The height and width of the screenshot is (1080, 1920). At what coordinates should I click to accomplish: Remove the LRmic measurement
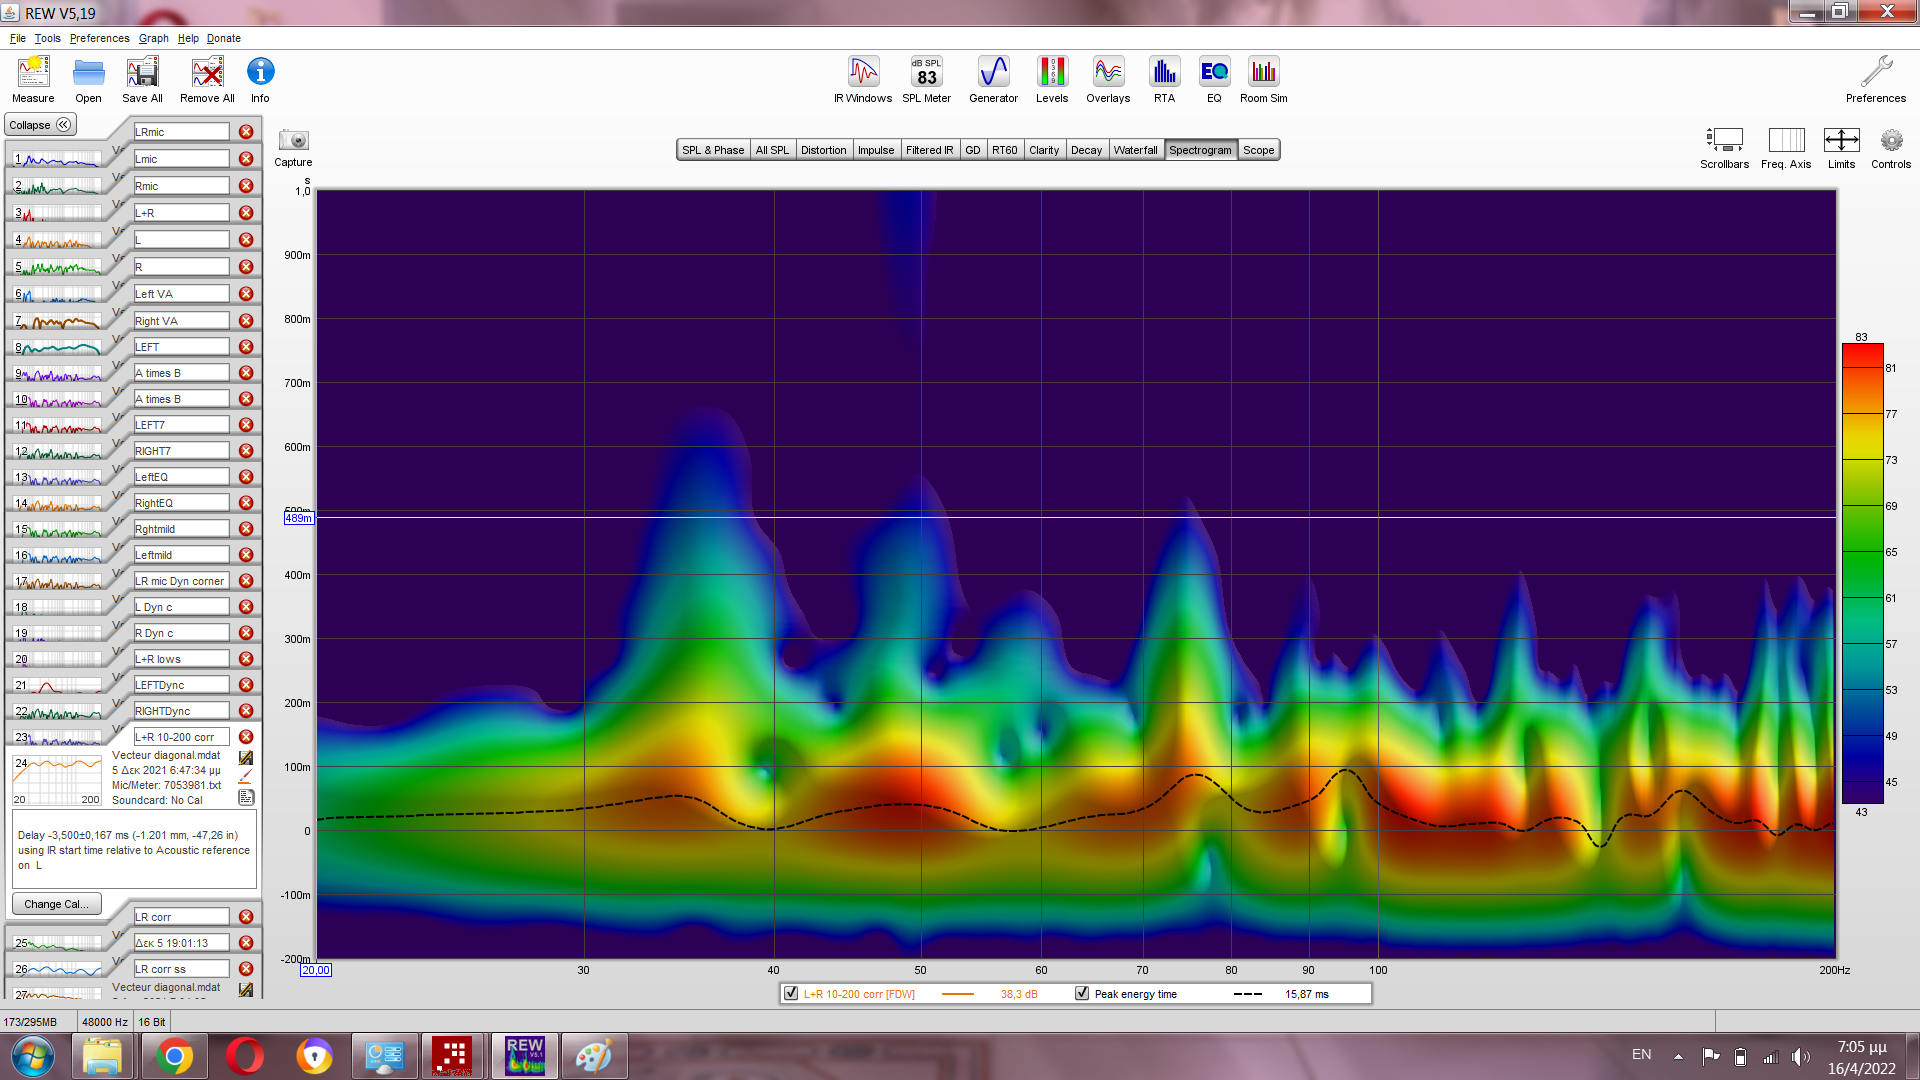(246, 132)
